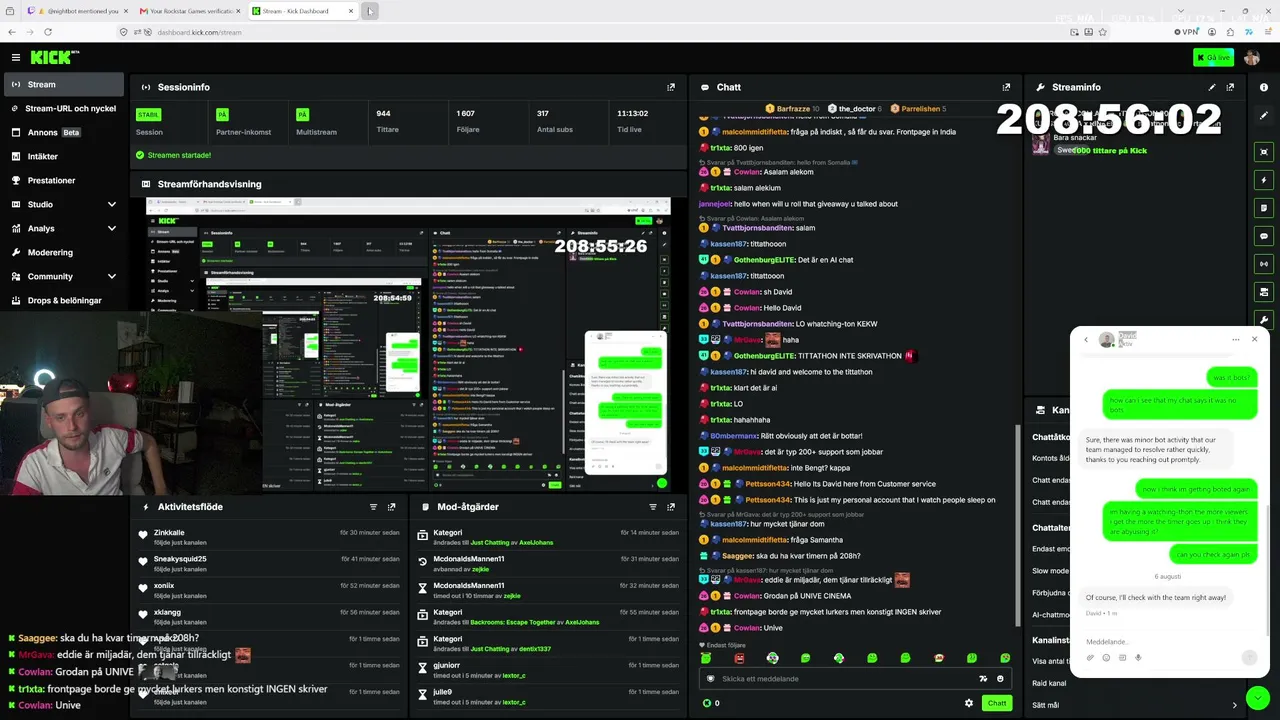Open the hamburger menu beside the Kick logo
Image resolution: width=1280 pixels, height=720 pixels.
point(15,58)
